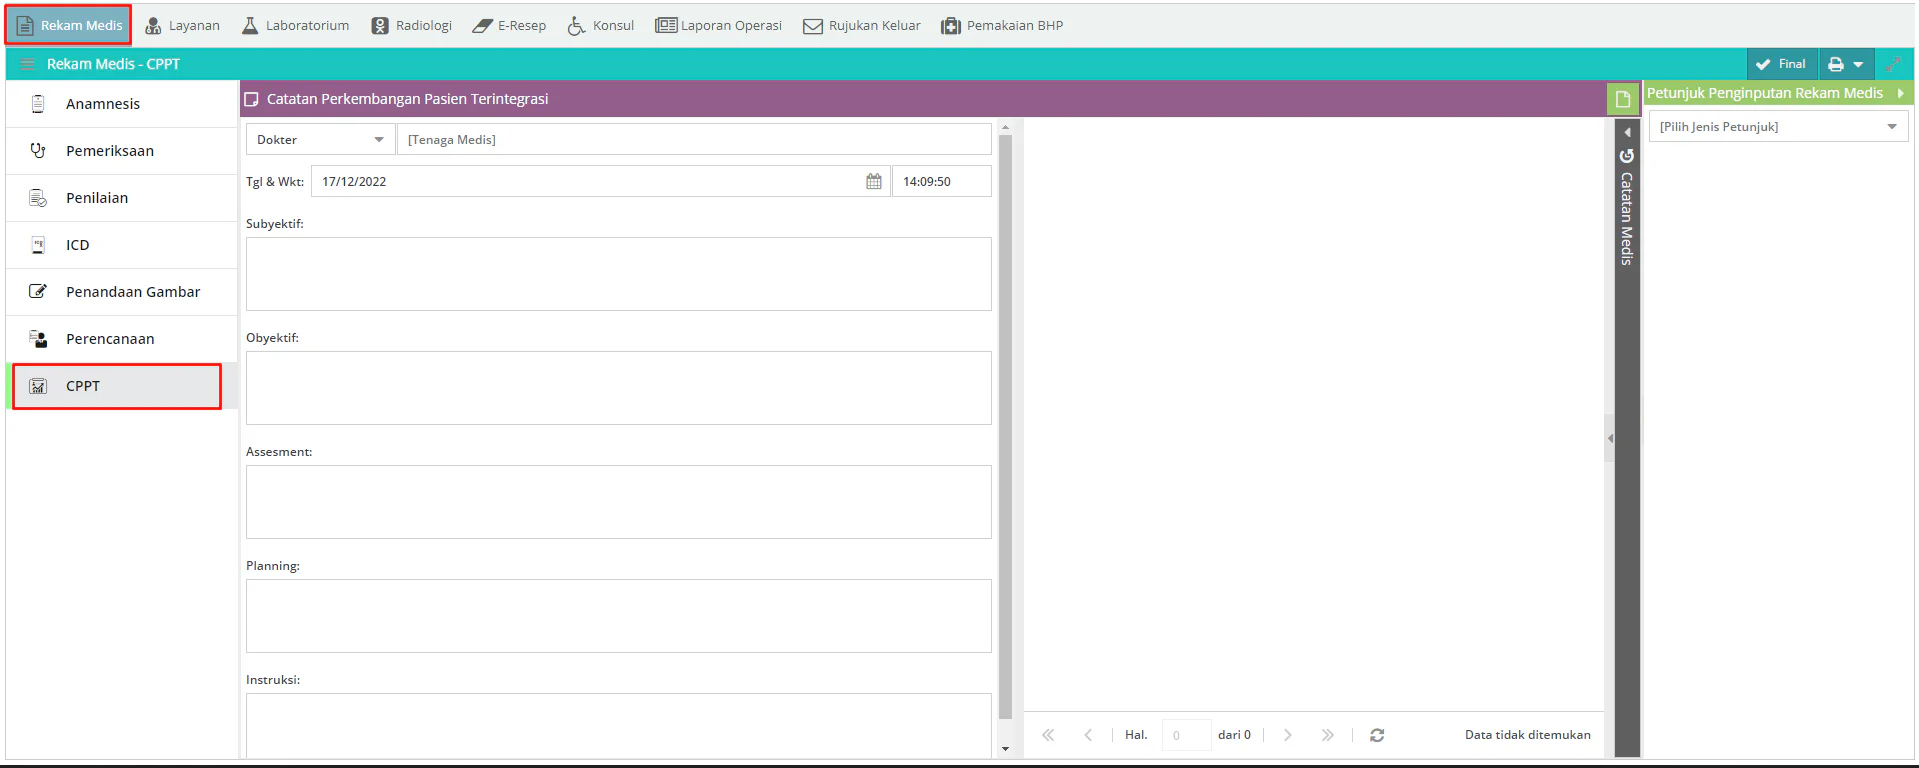Viewport: 1919px width, 768px height.
Task: Click the Catatan Medis vertical label
Action: (1627, 218)
